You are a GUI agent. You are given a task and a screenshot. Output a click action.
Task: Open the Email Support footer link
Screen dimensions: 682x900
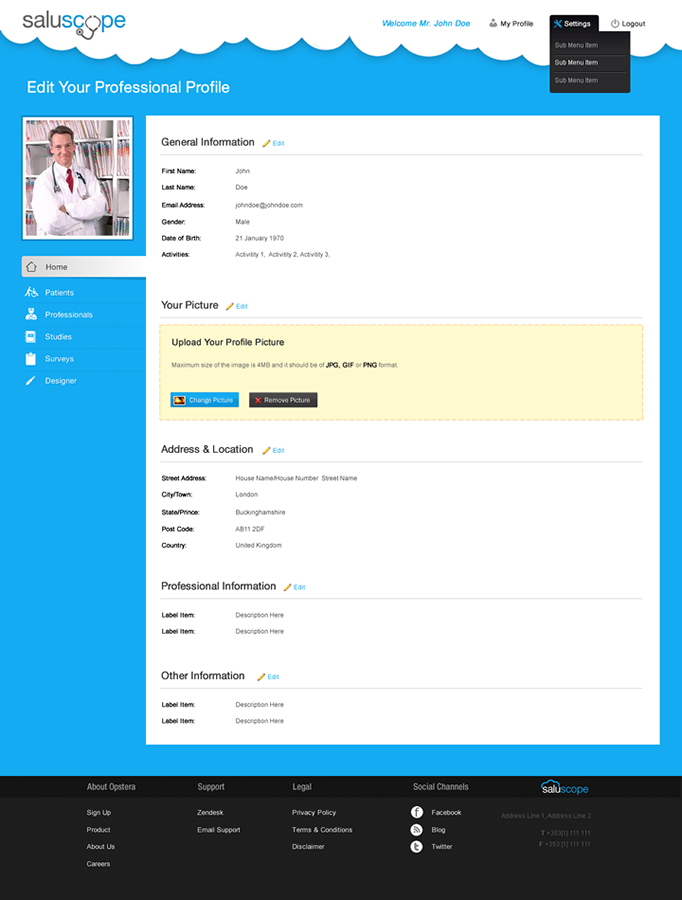pyautogui.click(x=219, y=829)
